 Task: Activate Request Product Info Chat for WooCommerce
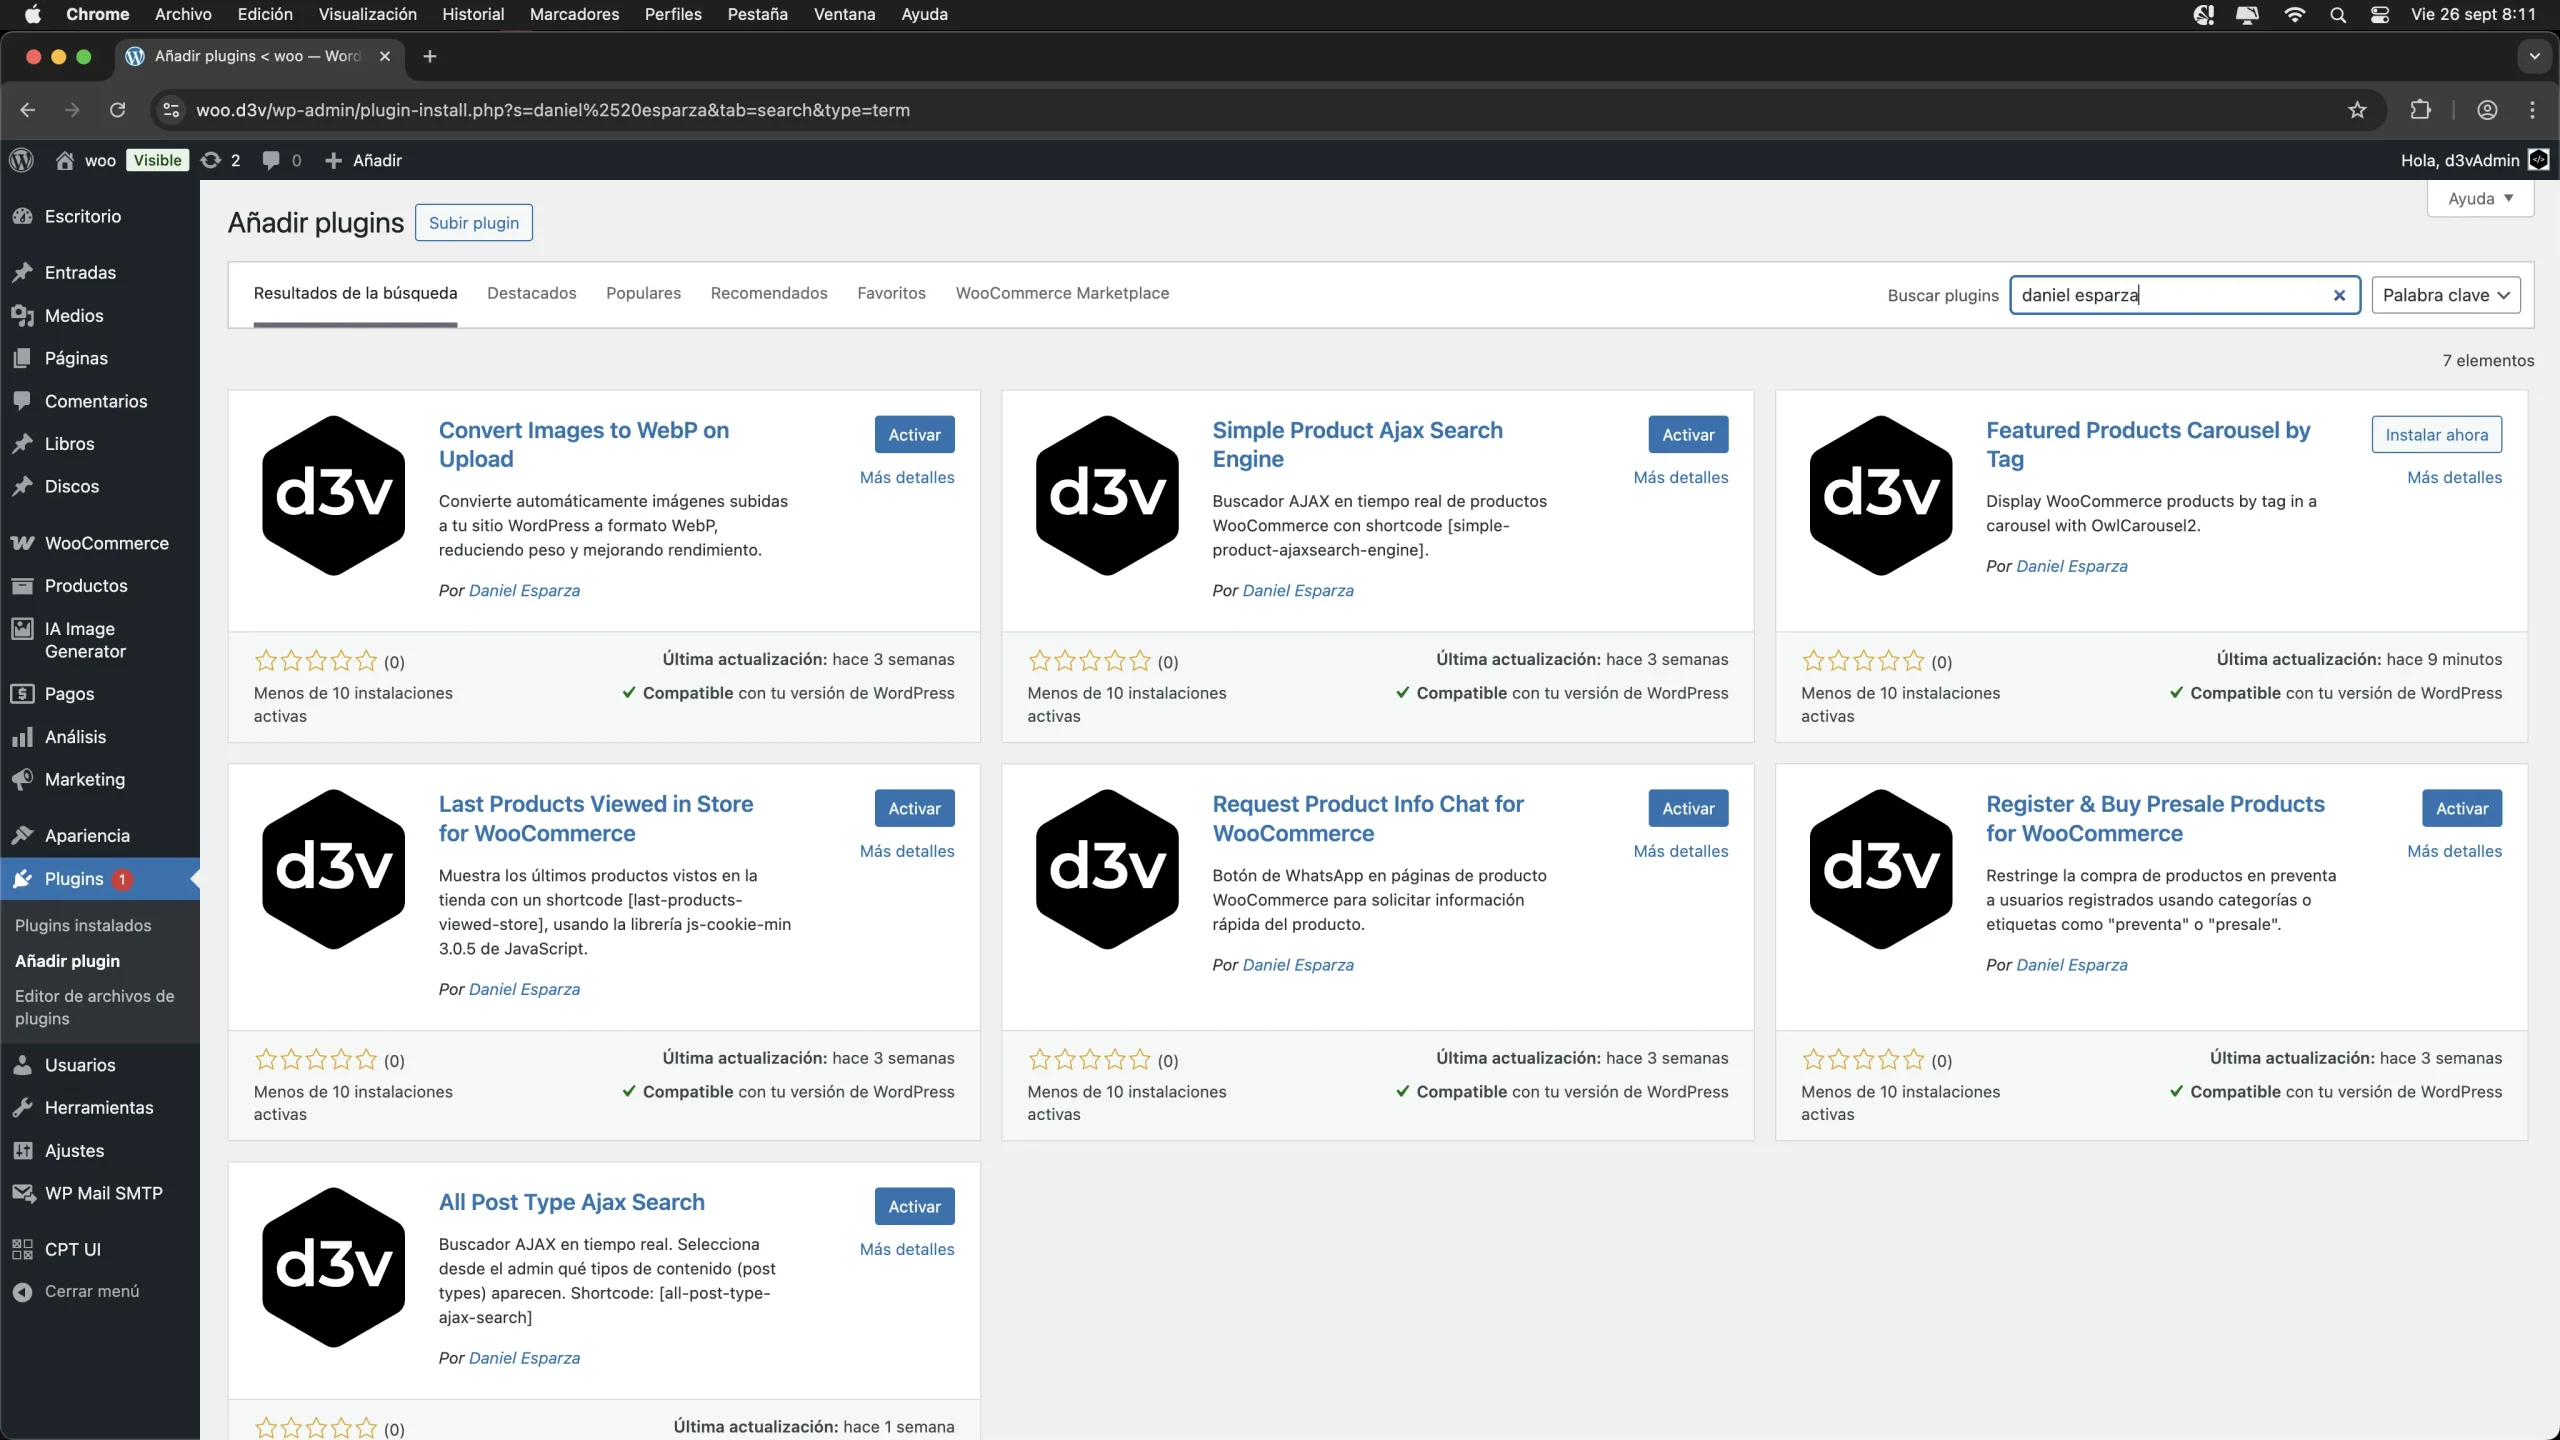point(1688,809)
